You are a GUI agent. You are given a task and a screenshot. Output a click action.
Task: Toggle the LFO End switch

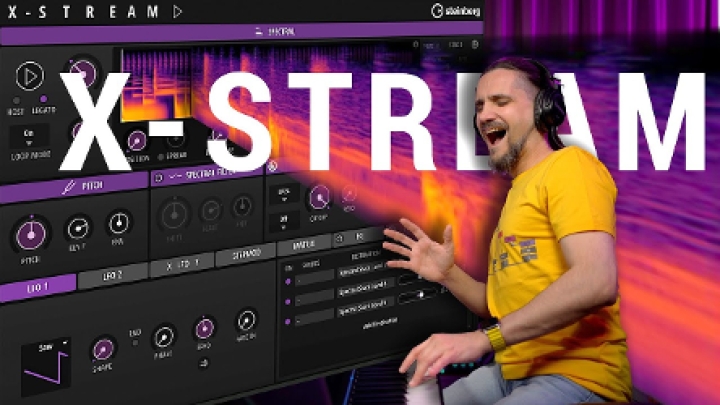click(x=135, y=343)
